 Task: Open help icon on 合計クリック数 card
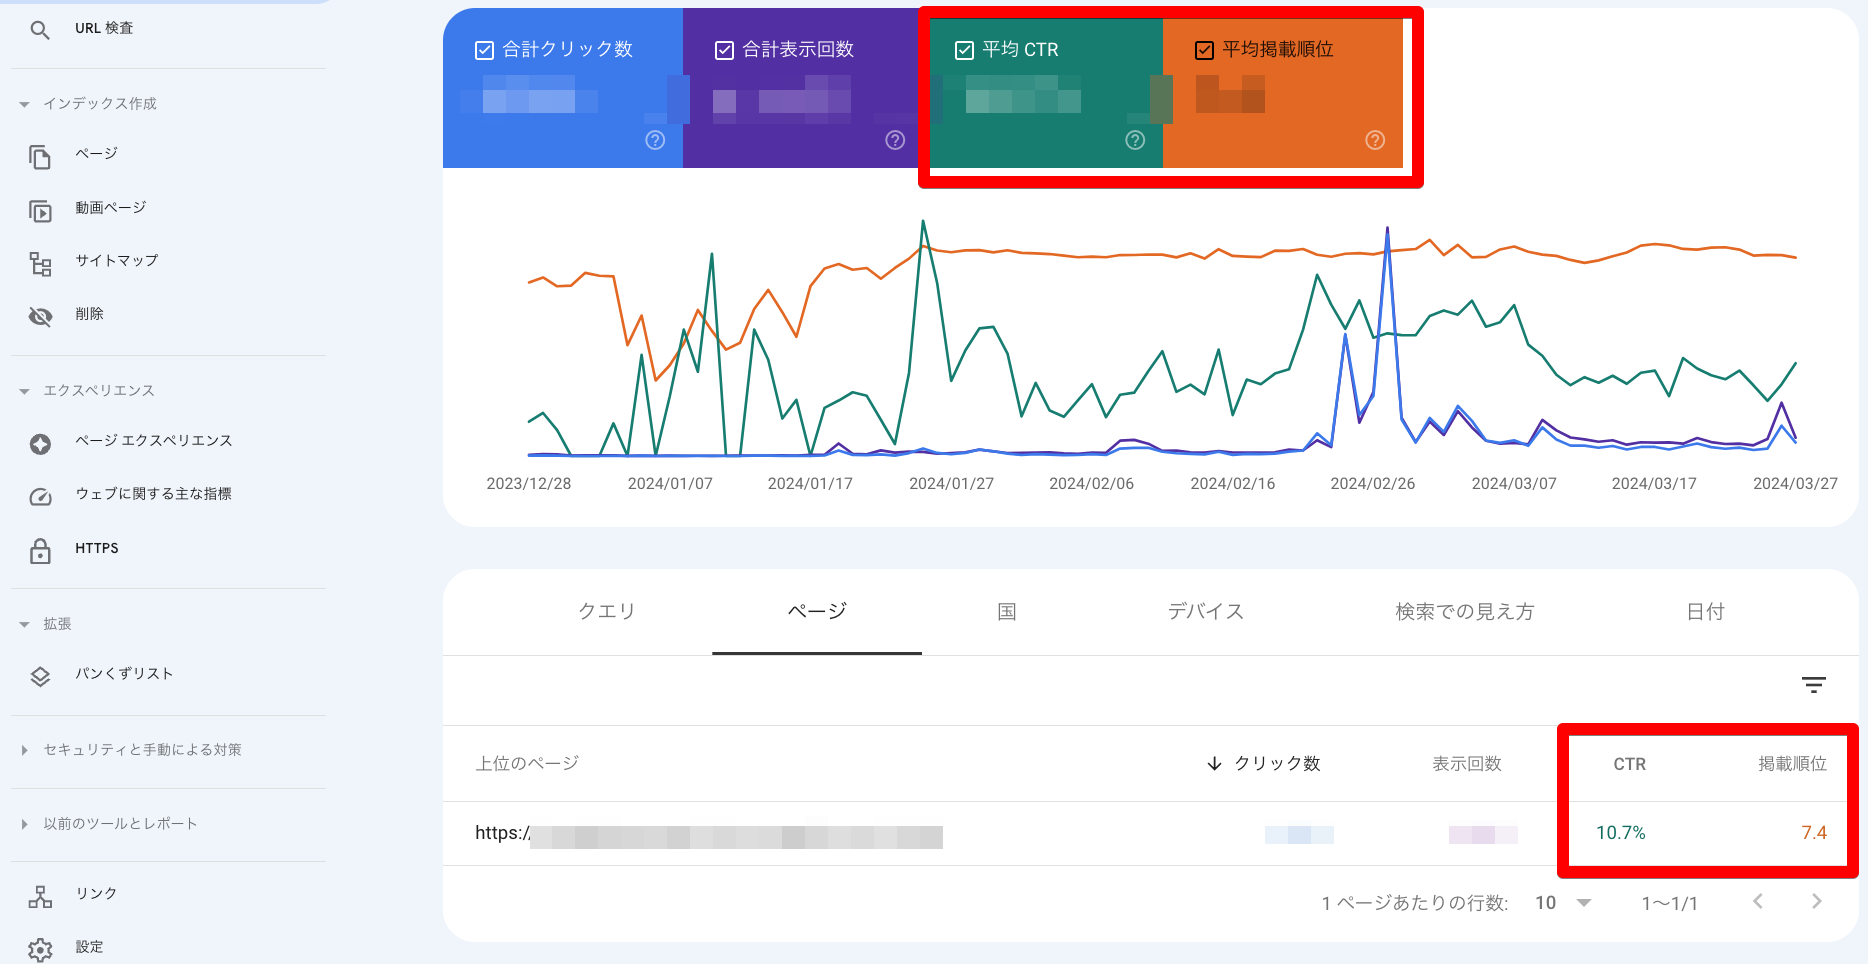[655, 140]
